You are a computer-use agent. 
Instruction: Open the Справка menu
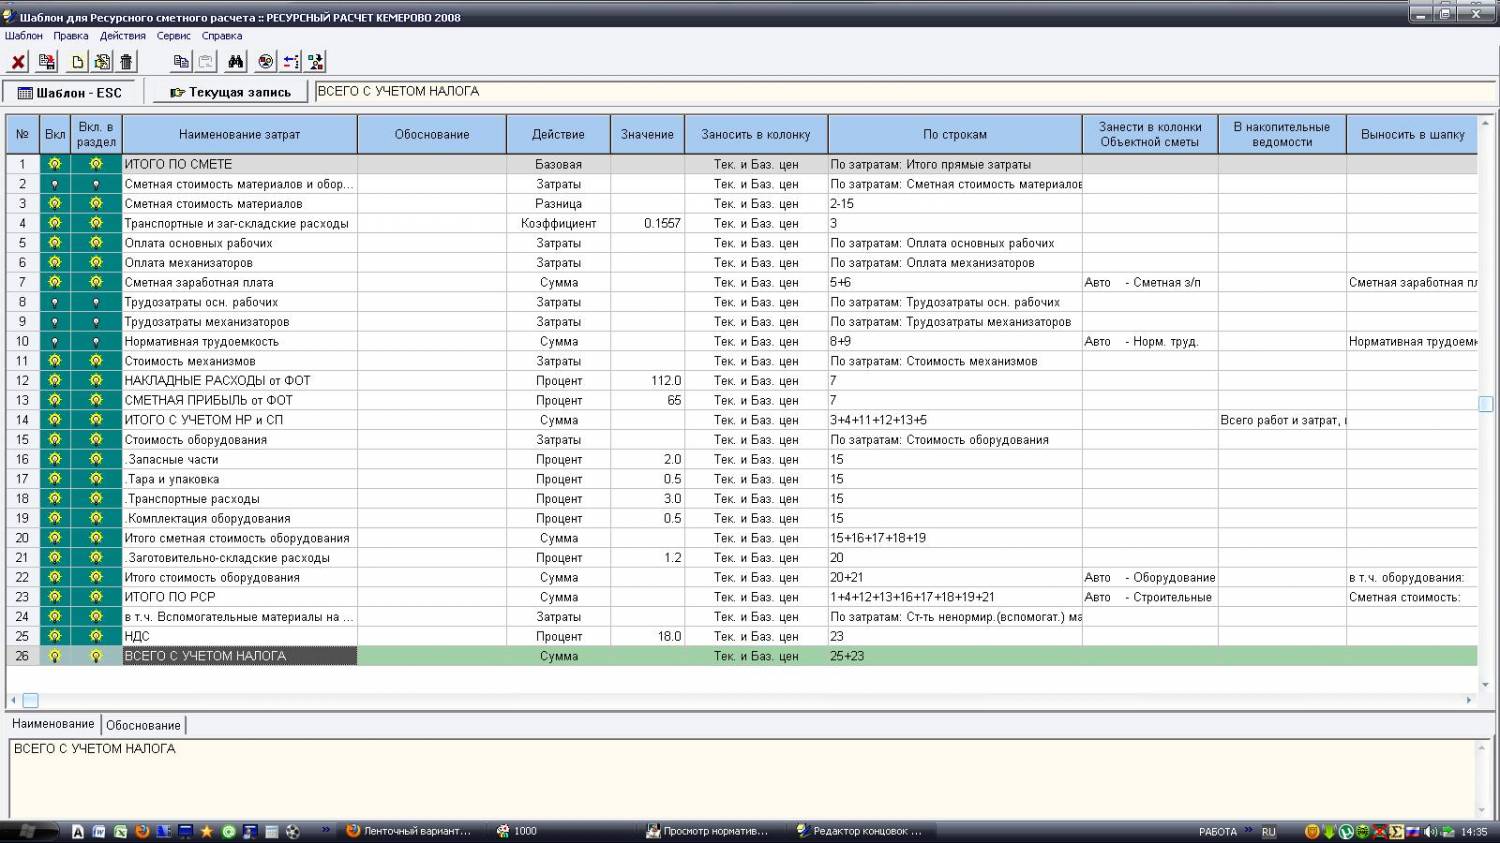click(x=222, y=36)
